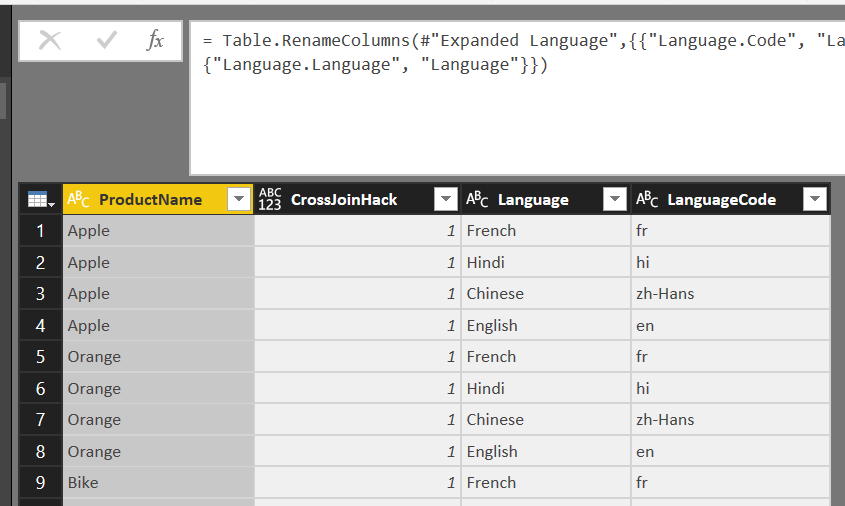Select row number 1

point(41,231)
